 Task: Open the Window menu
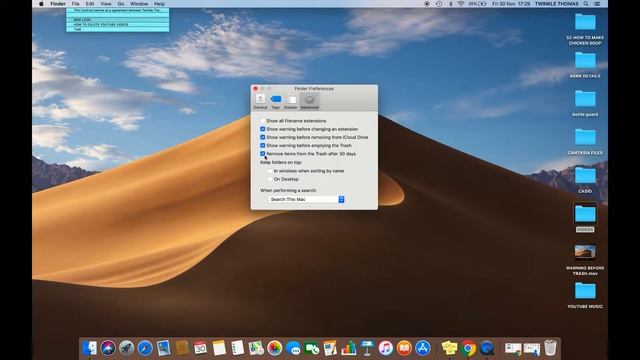pyautogui.click(x=139, y=4)
